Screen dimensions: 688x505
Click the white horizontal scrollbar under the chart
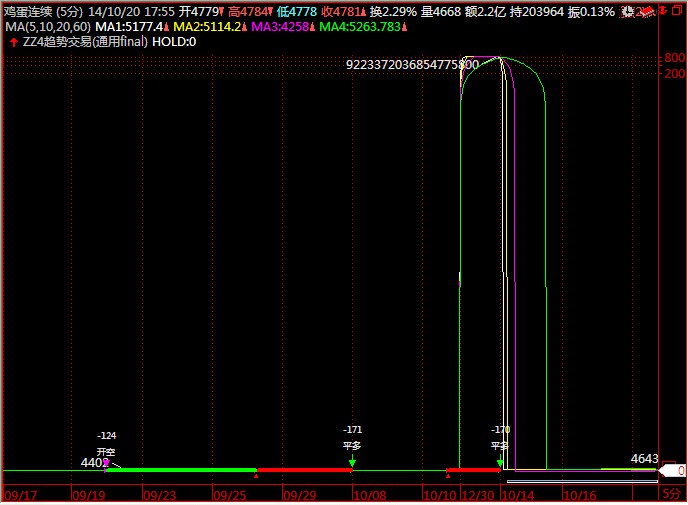(580, 481)
